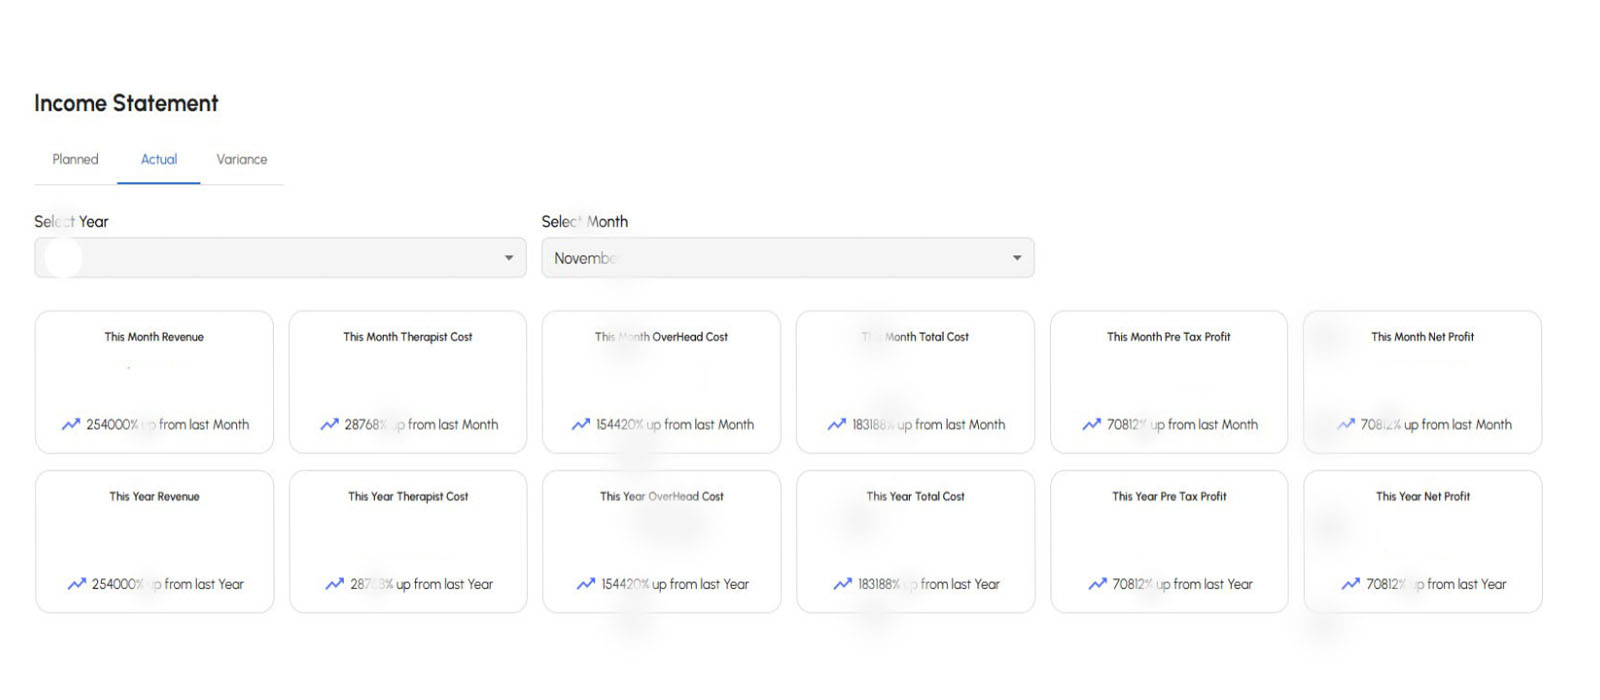
Task: Switch to the Variance tab
Action: 242,160
